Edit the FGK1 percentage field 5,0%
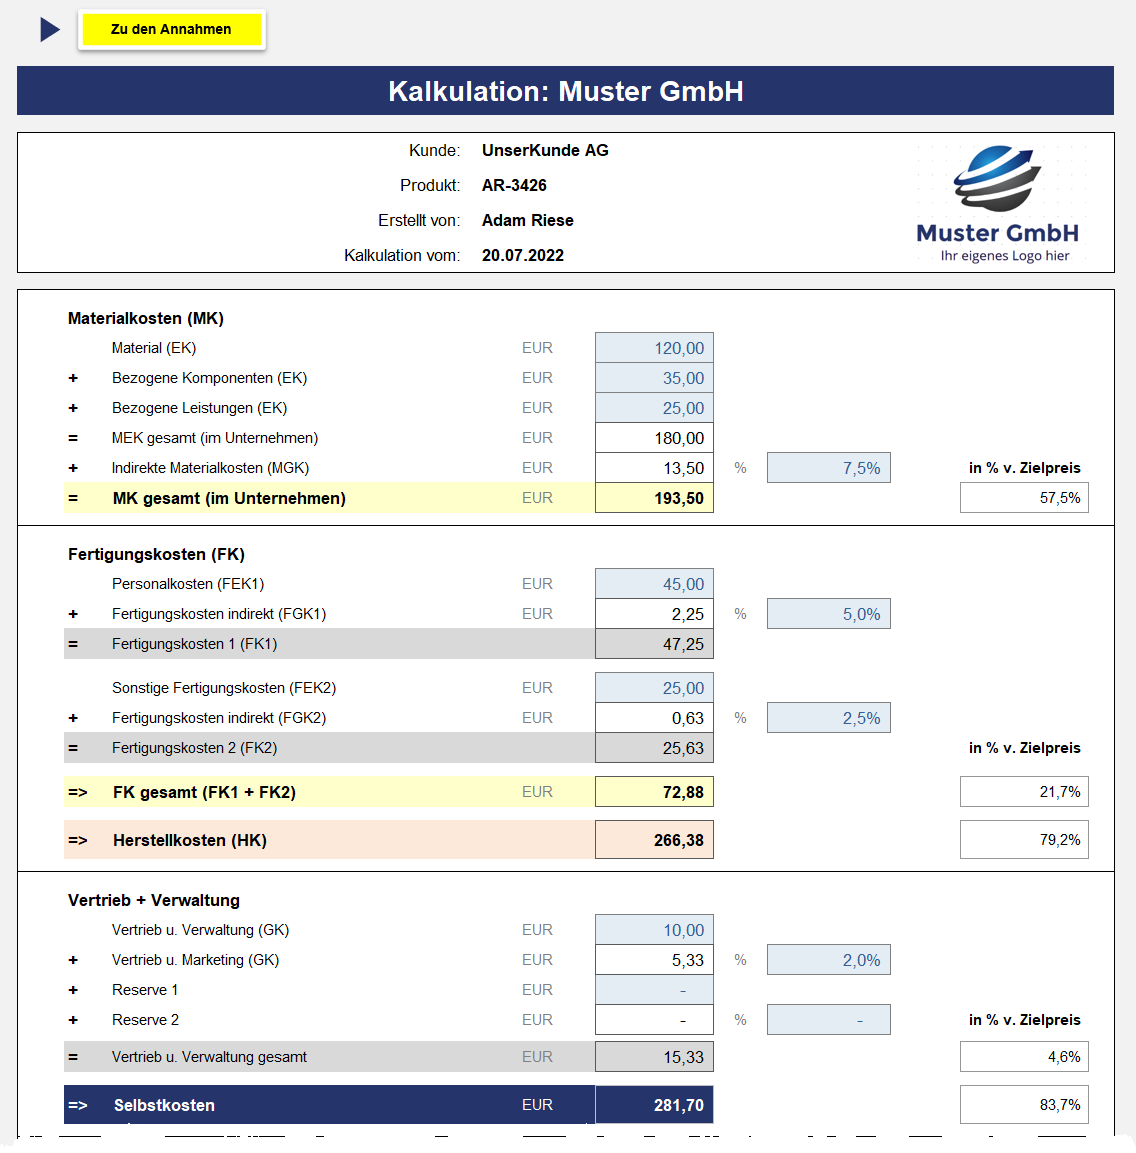This screenshot has width=1136, height=1153. (829, 614)
